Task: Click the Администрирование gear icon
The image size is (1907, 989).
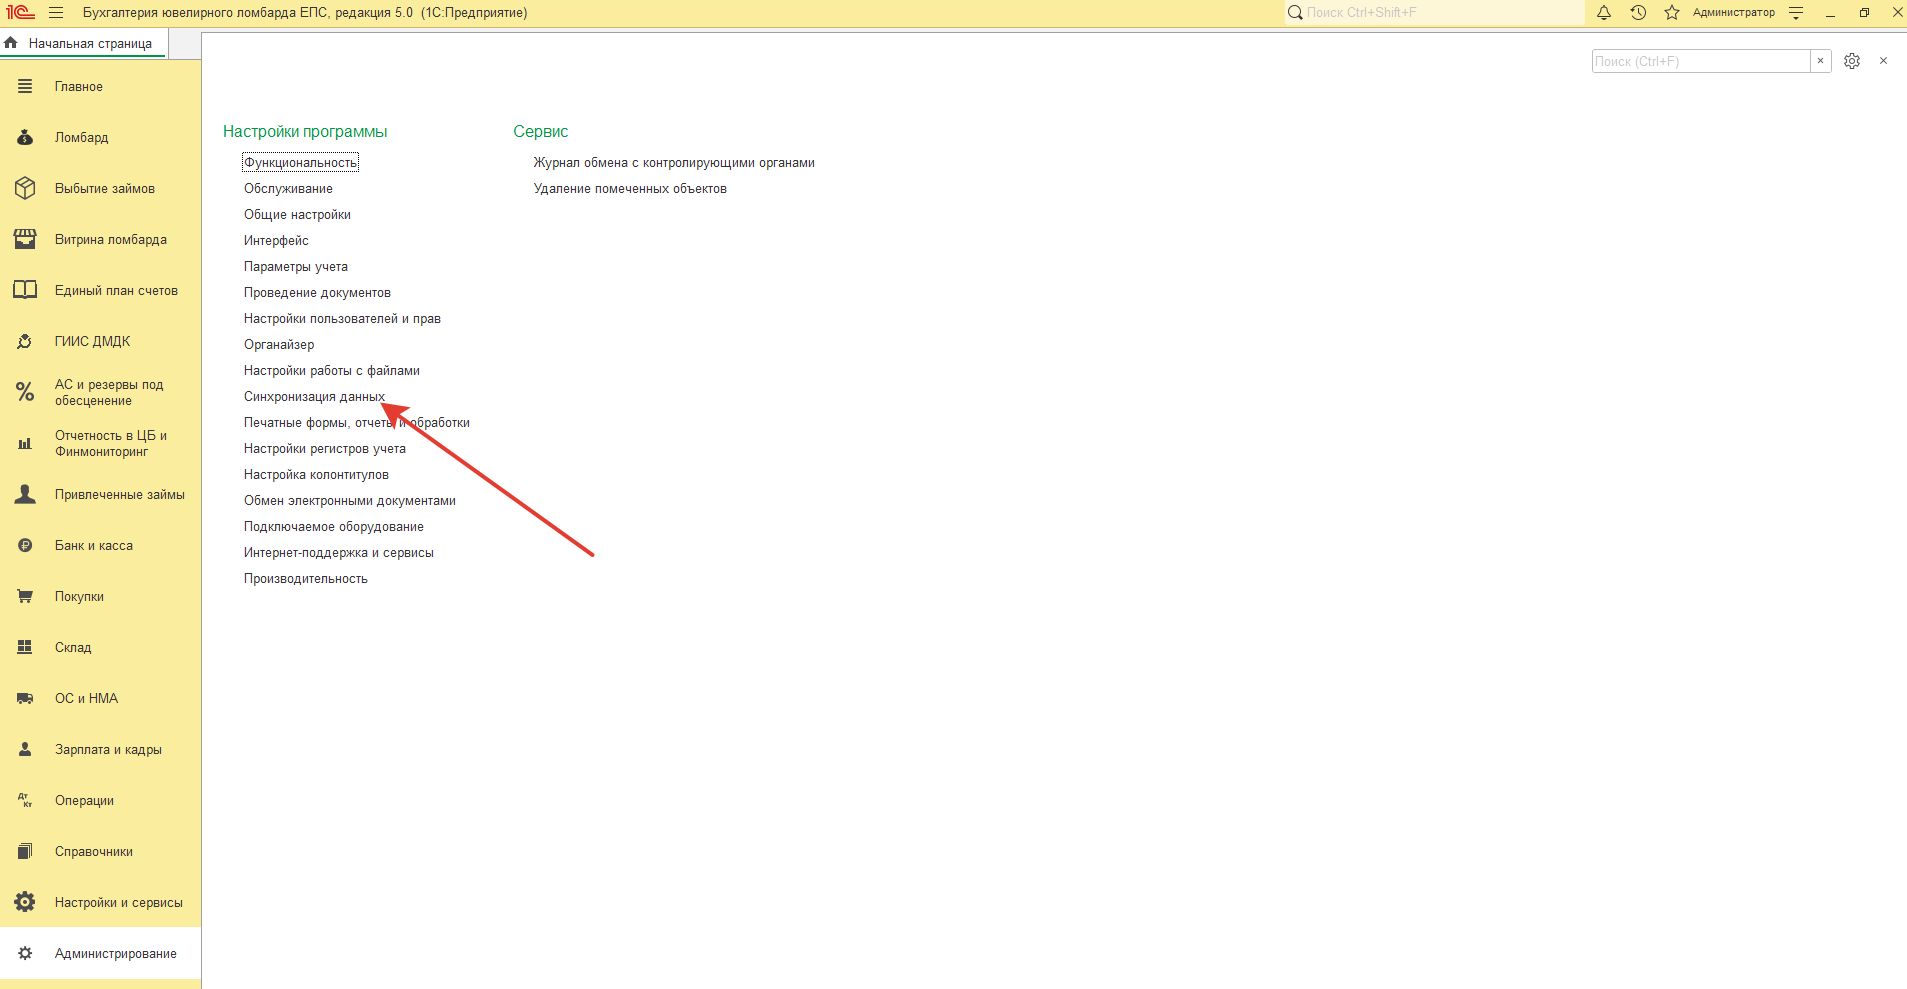Action: pos(25,954)
